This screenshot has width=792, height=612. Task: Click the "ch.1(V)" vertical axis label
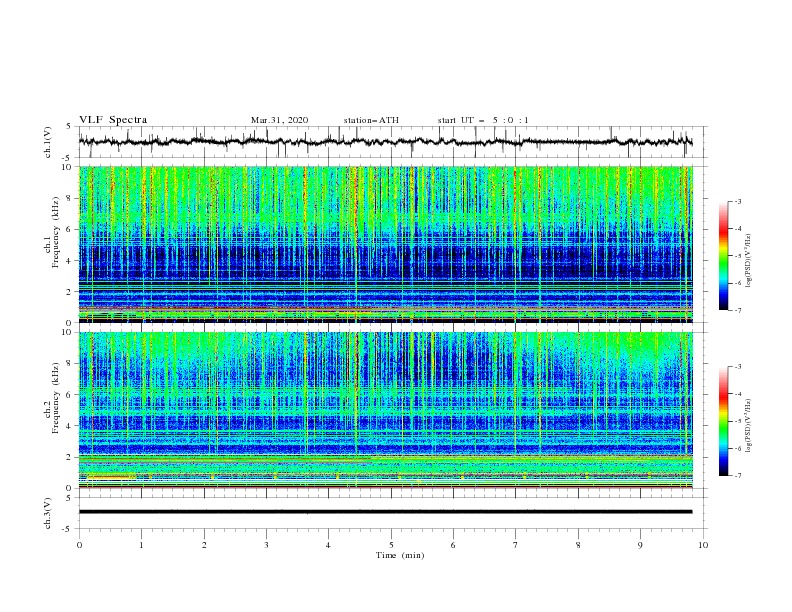click(x=48, y=142)
